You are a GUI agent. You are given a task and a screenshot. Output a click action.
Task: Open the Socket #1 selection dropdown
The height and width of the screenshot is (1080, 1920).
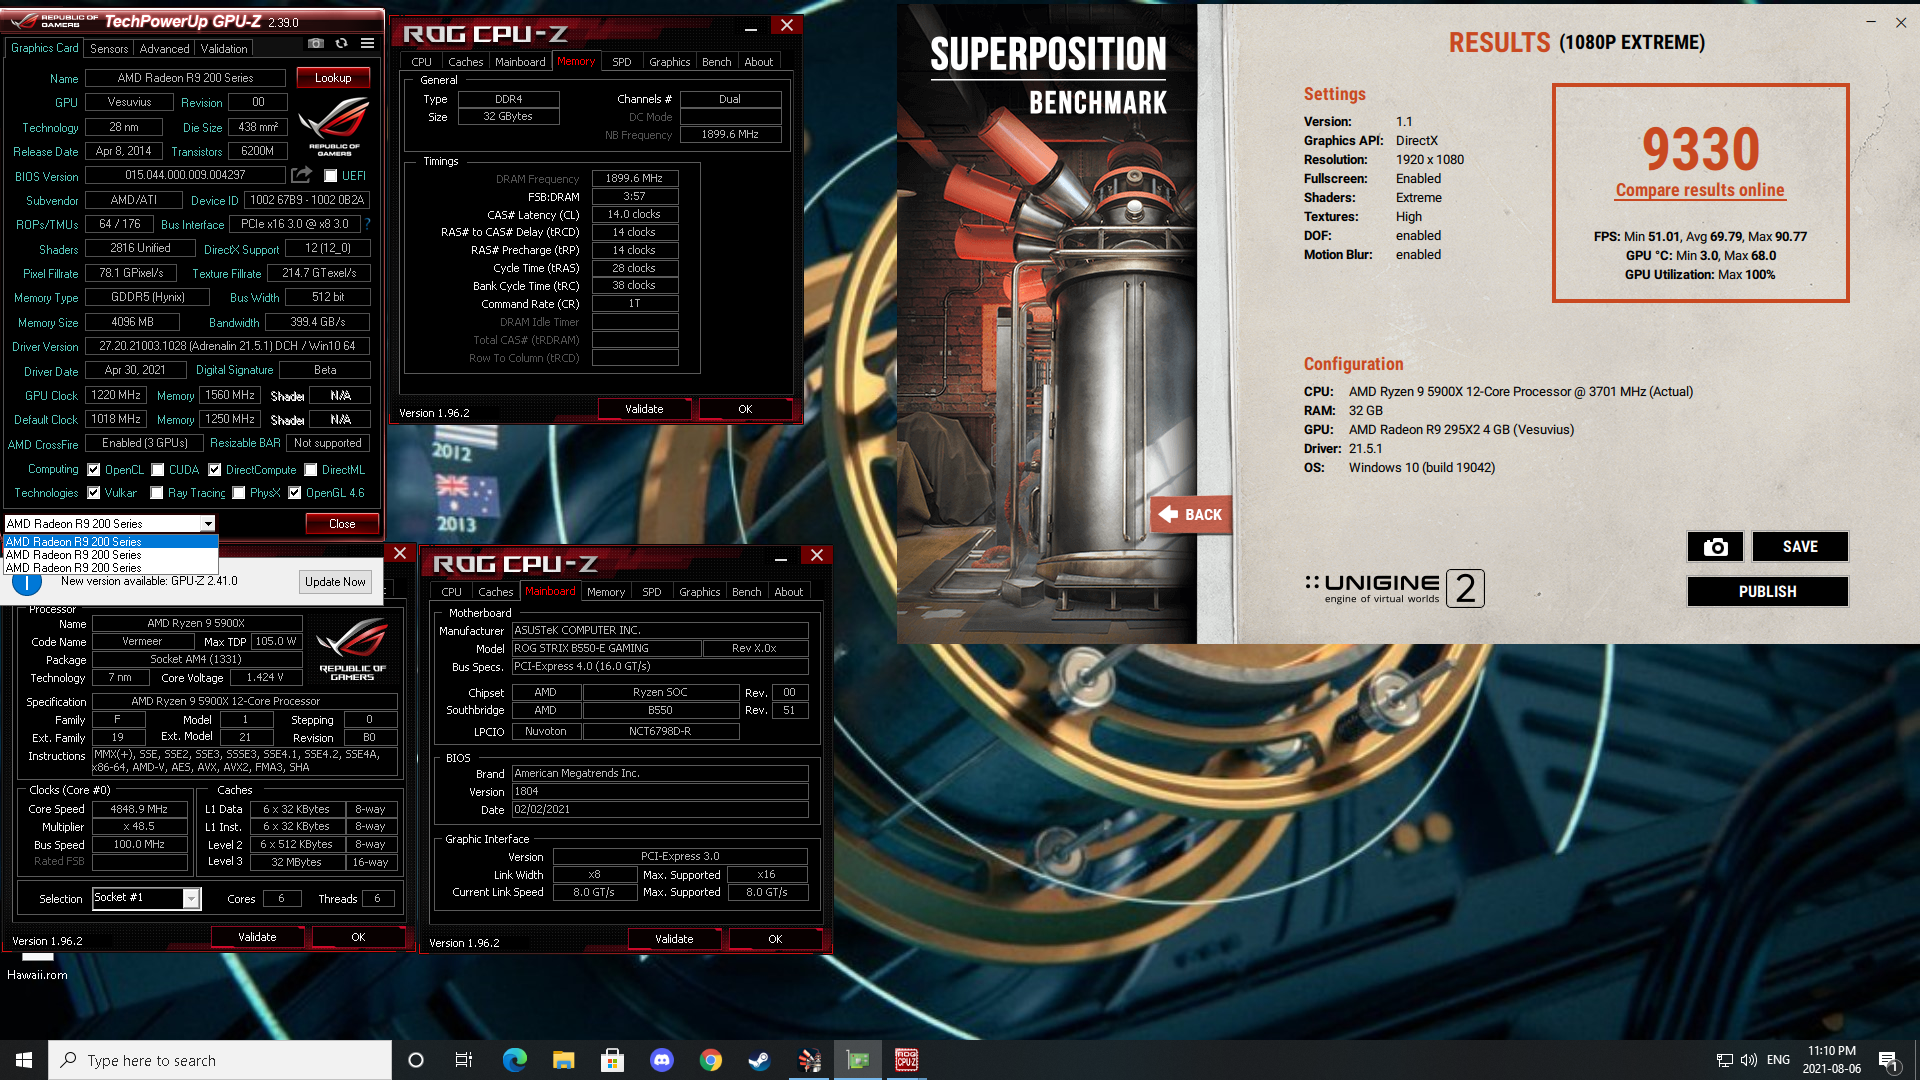pyautogui.click(x=191, y=899)
